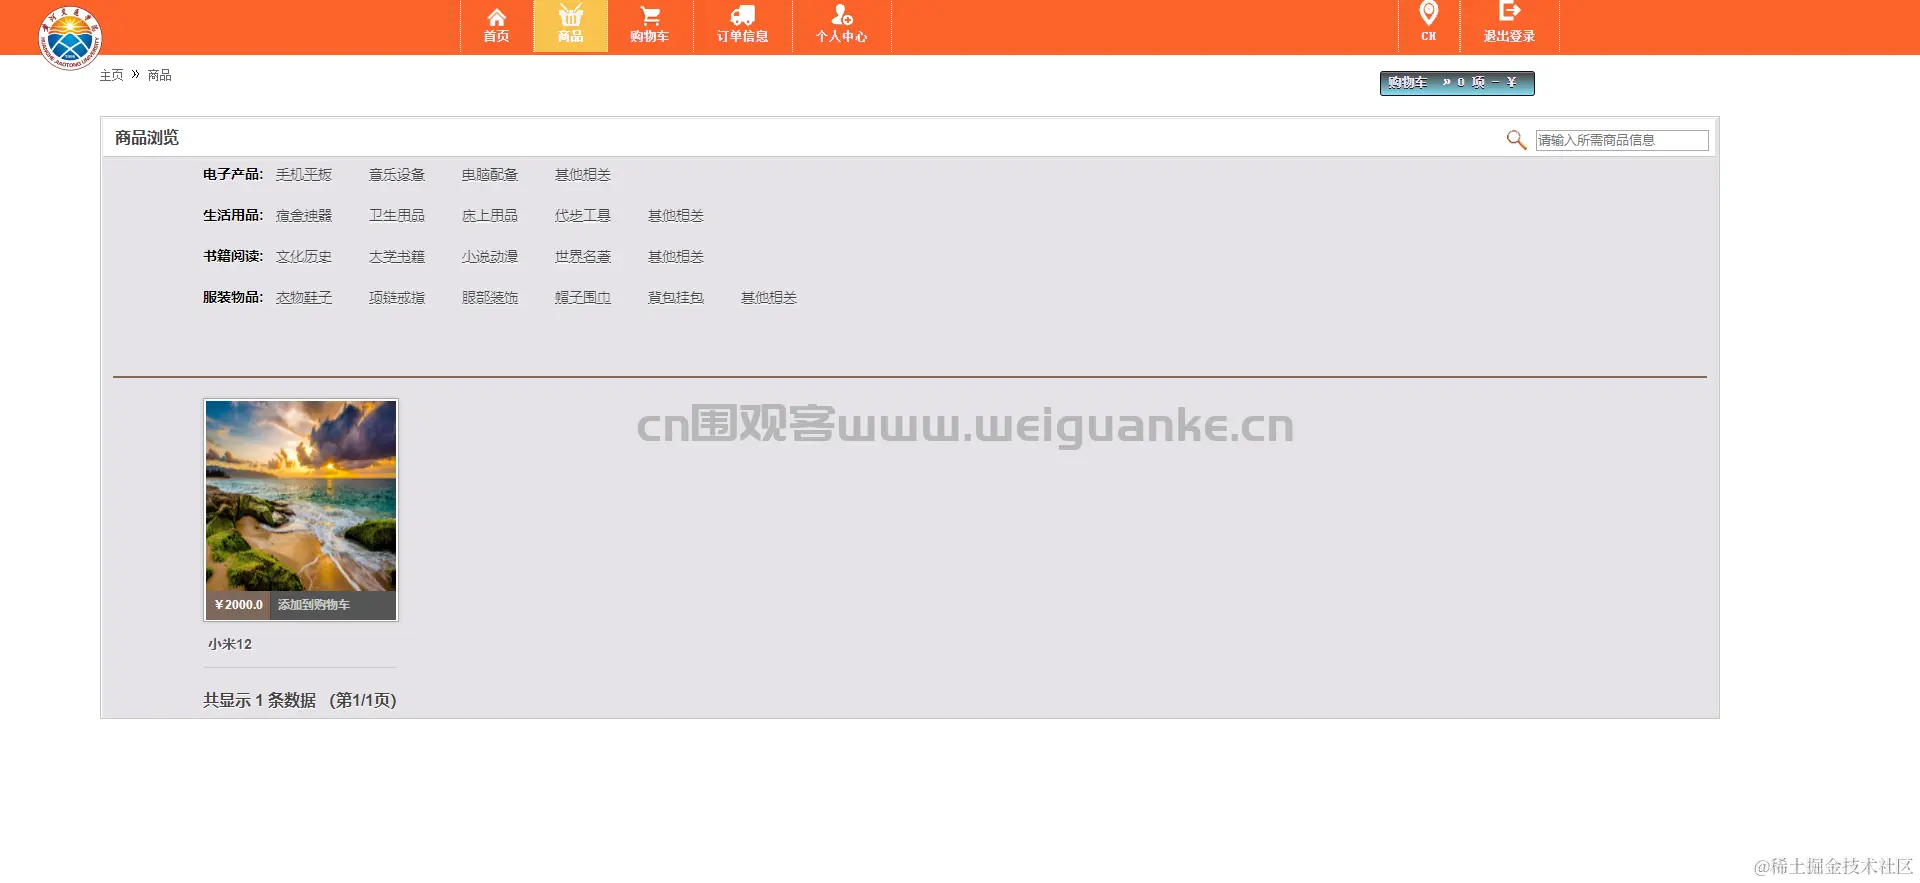
Task: Filter by 世界名著 category
Action: point(583,257)
